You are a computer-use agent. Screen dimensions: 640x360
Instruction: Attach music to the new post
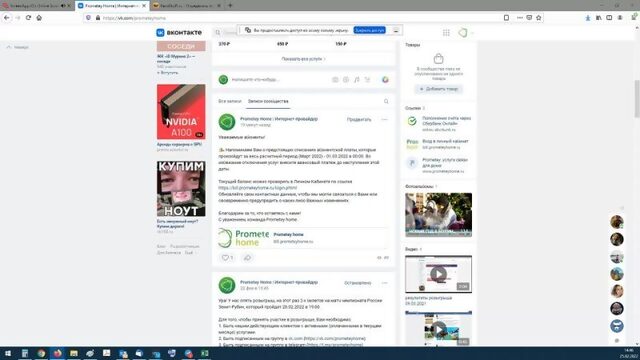[356, 80]
